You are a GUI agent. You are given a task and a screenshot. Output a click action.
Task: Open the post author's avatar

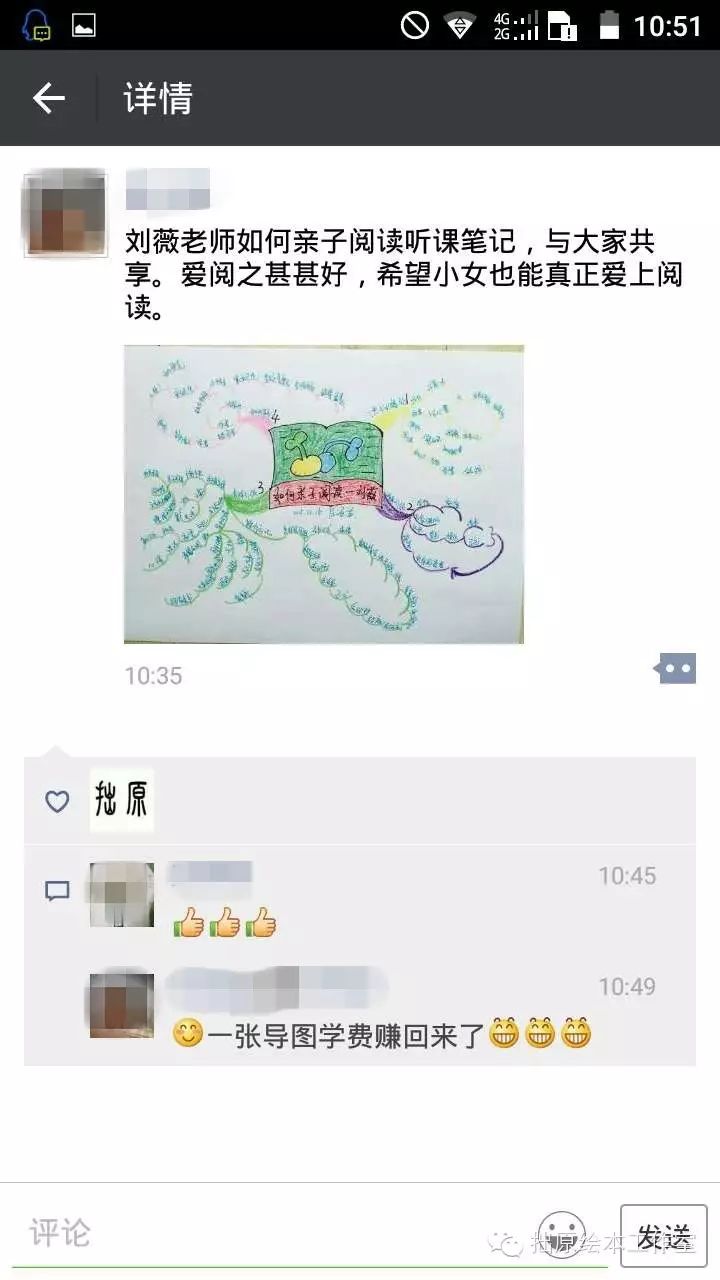pyautogui.click(x=65, y=214)
